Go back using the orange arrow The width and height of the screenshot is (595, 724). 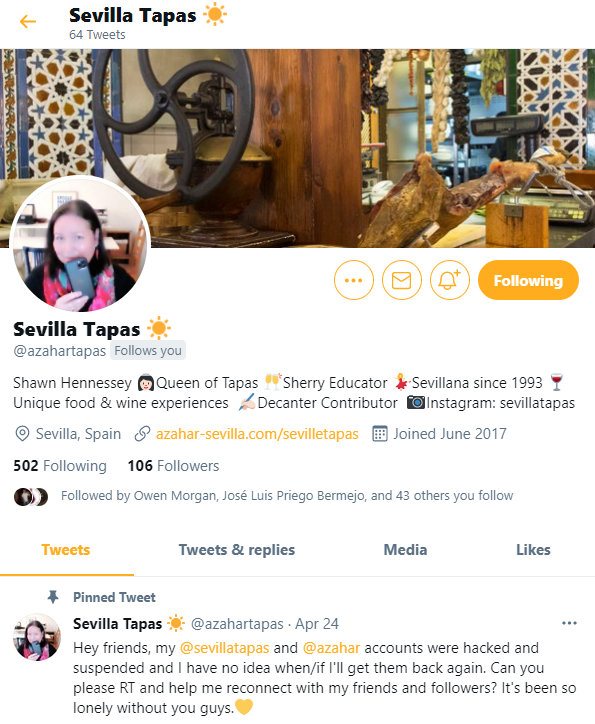(28, 22)
